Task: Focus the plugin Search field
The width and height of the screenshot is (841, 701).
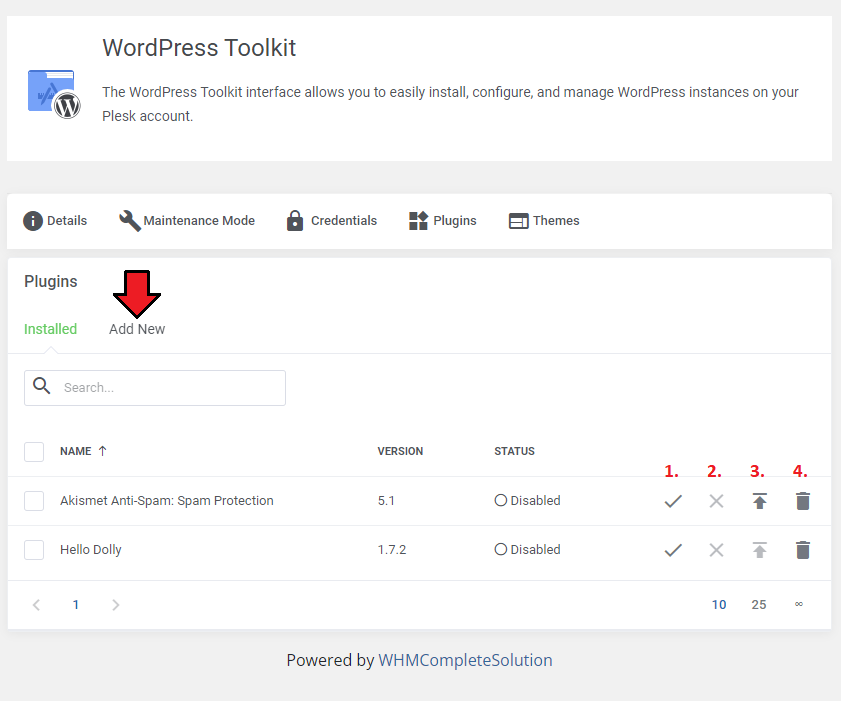Action: [x=154, y=388]
